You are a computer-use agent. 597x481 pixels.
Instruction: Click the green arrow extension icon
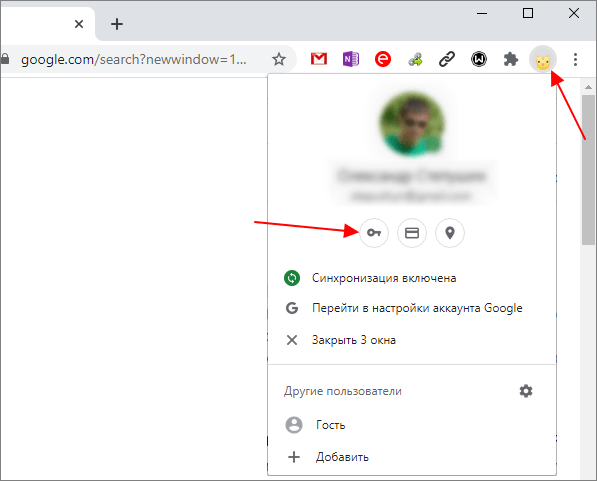pyautogui.click(x=415, y=59)
